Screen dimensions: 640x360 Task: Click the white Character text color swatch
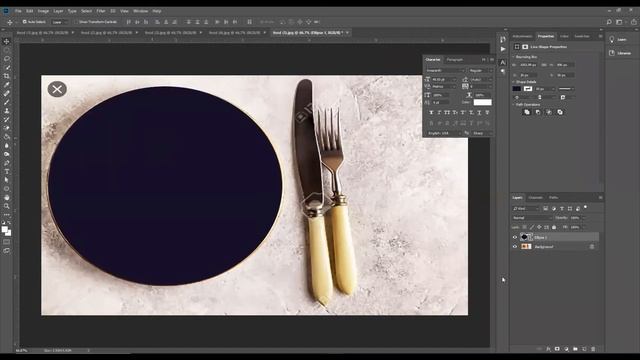click(482, 102)
